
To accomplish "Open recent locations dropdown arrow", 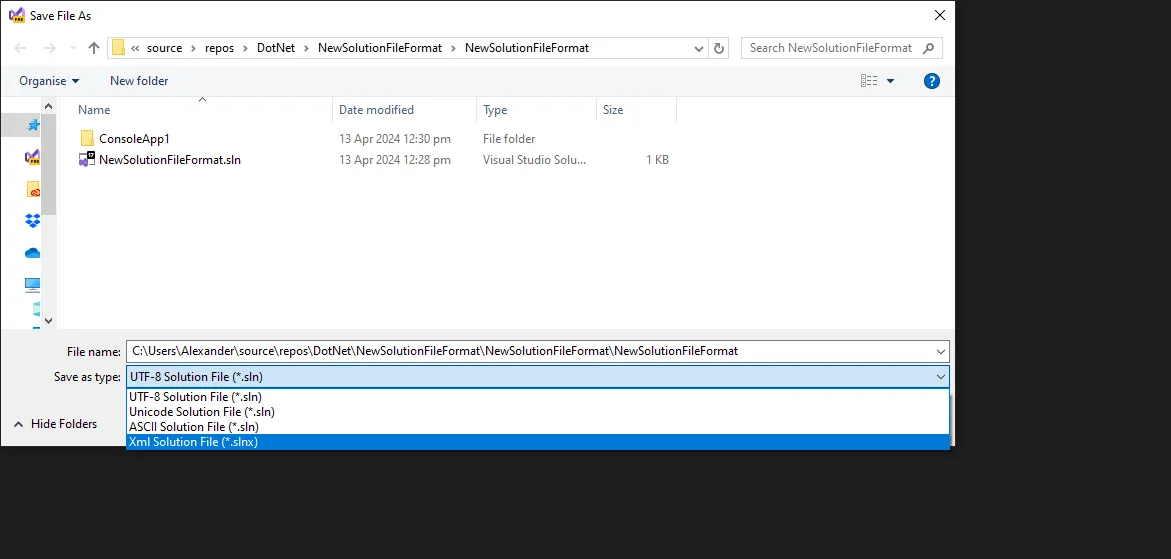I will tap(72, 48).
